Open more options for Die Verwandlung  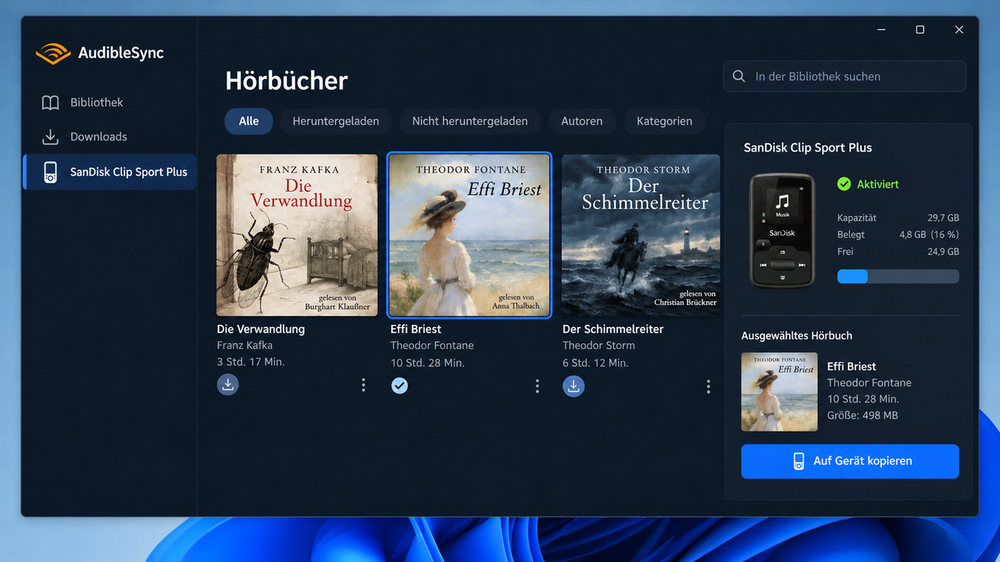click(x=364, y=385)
